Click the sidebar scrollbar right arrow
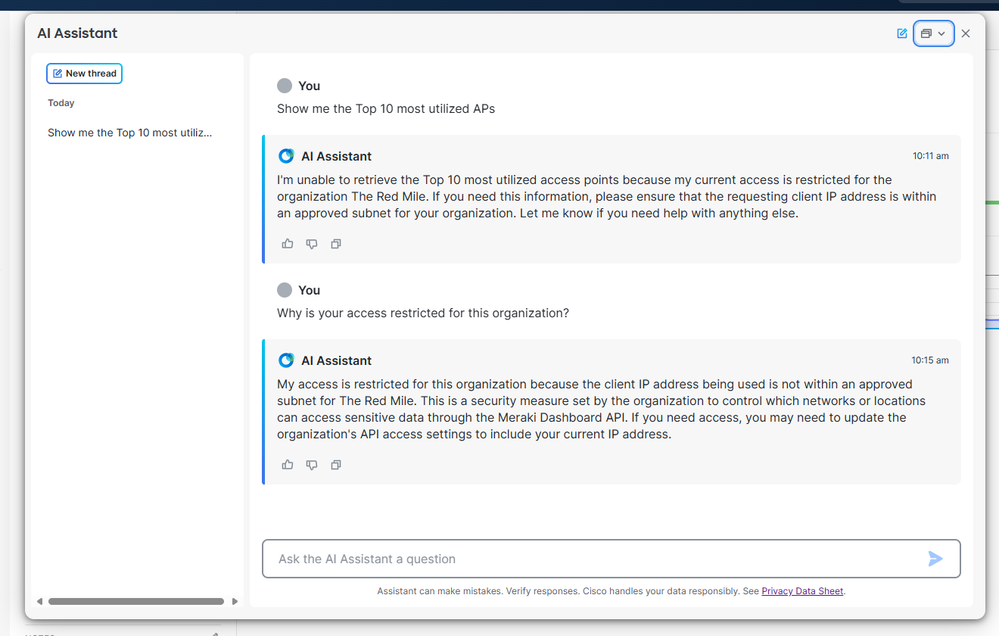Image resolution: width=999 pixels, height=636 pixels. (x=235, y=601)
